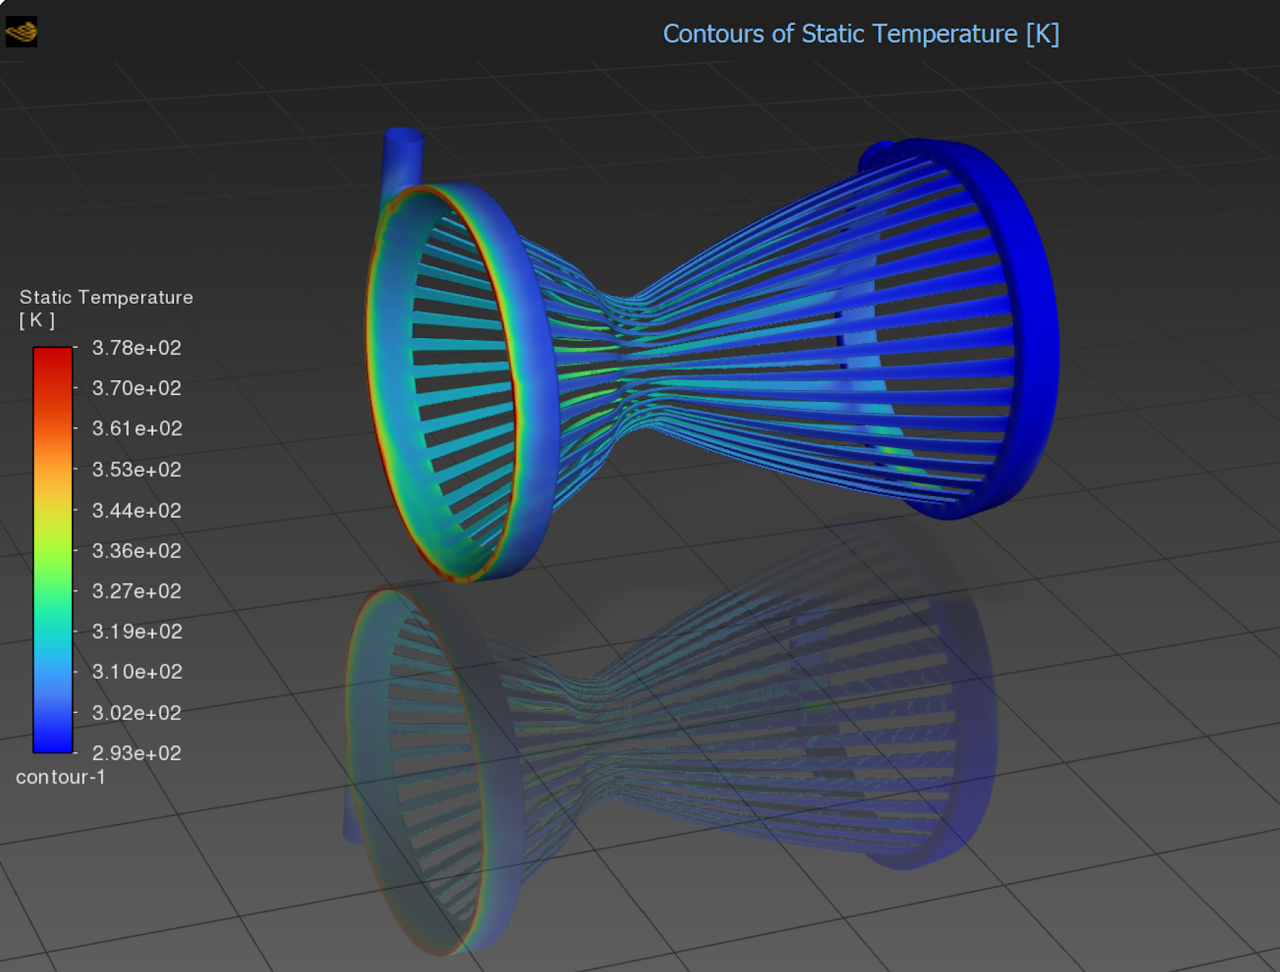Image resolution: width=1280 pixels, height=972 pixels.
Task: Select the 3.02e+02 legend value
Action: coord(137,713)
